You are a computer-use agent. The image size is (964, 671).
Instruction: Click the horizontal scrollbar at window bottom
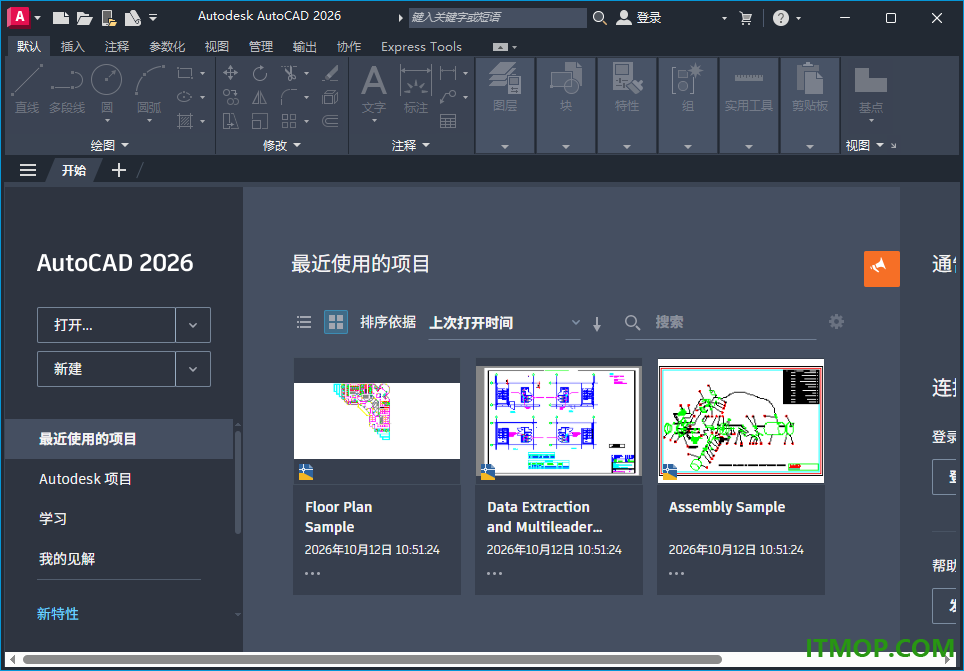tap(372, 659)
